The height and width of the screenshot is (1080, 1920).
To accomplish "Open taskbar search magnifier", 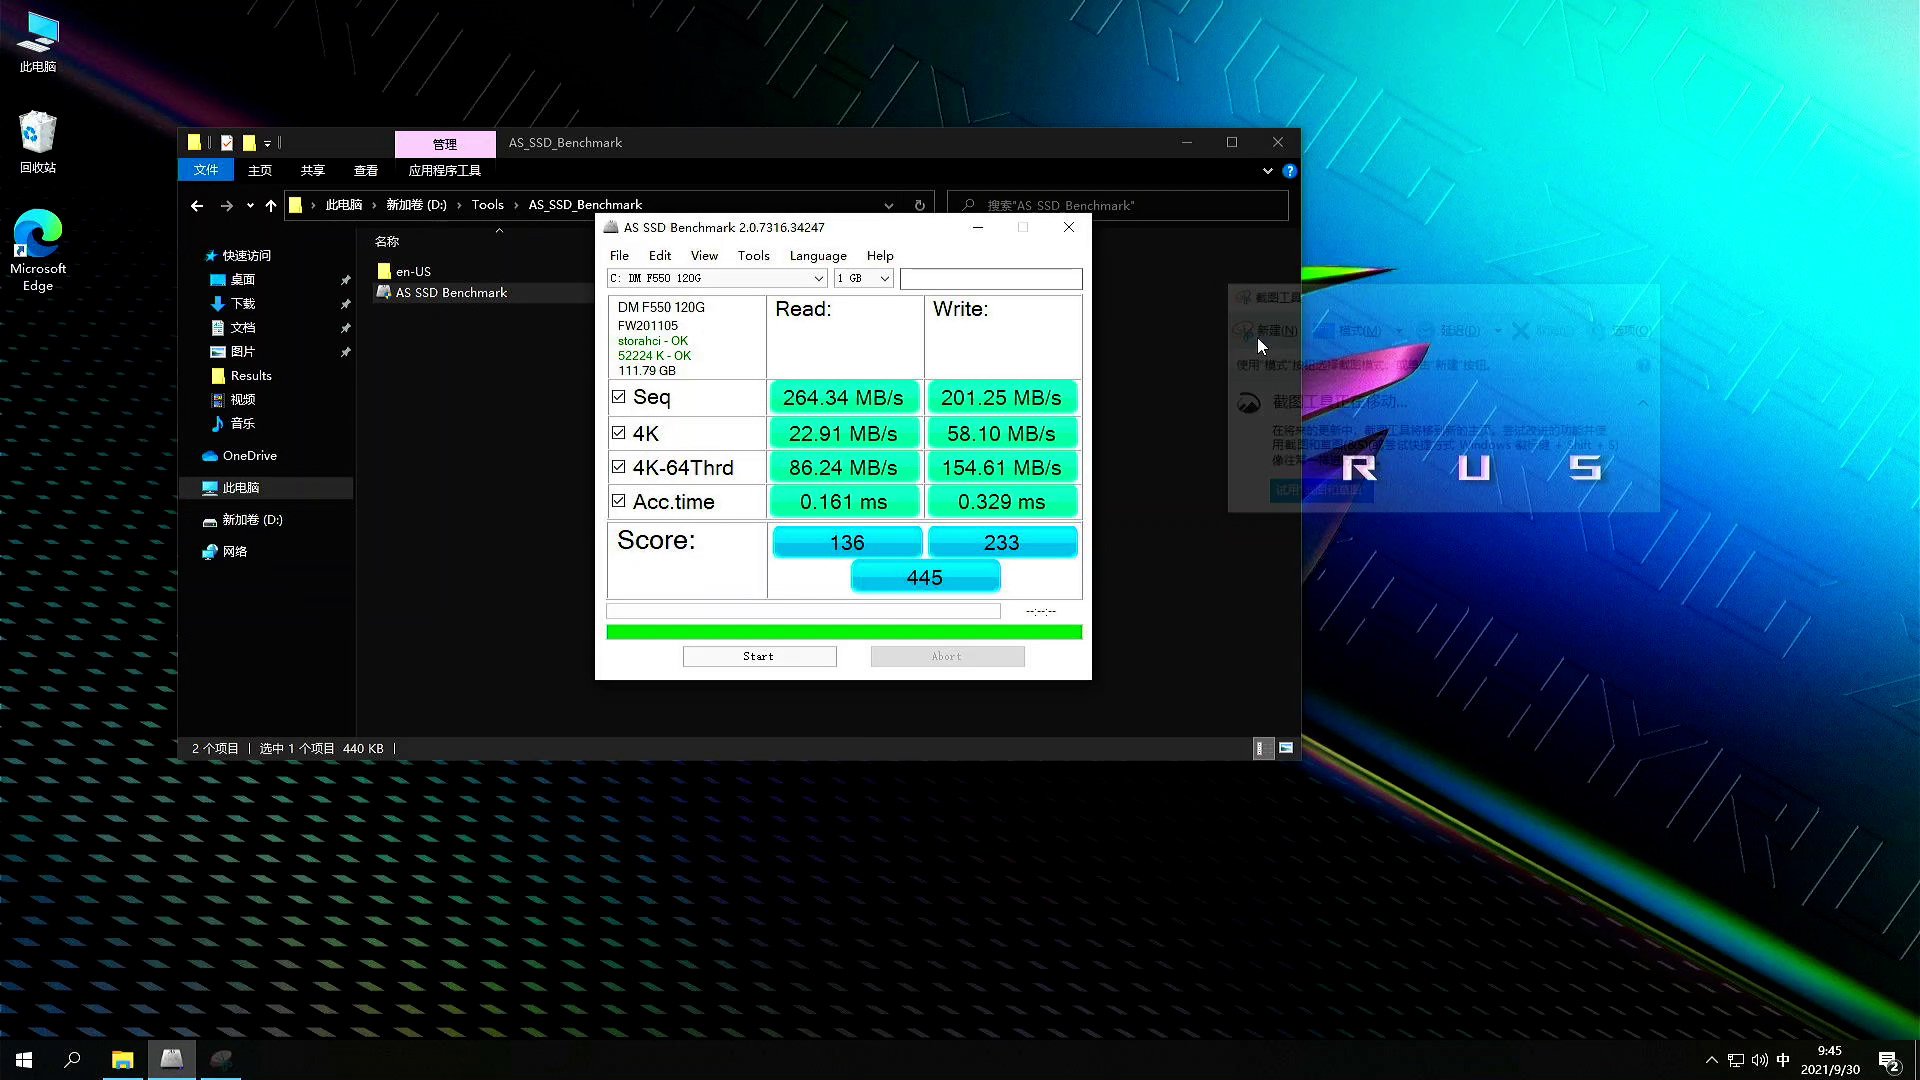I will point(72,1060).
